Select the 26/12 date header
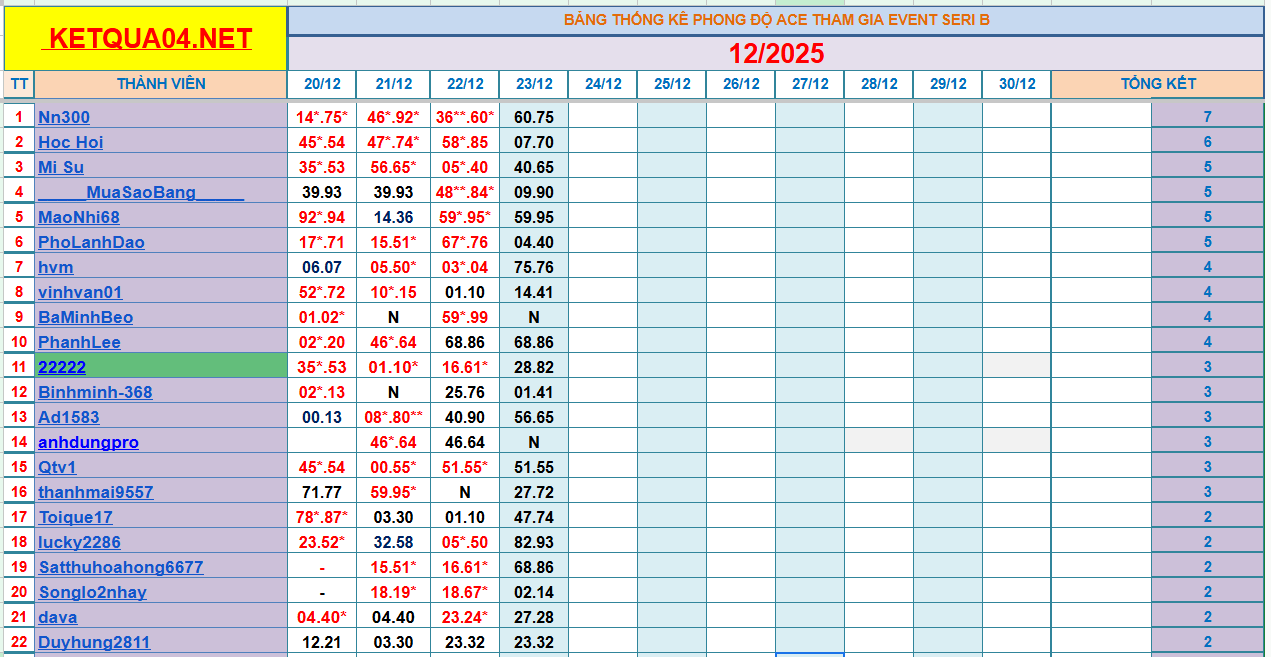 [x=741, y=84]
